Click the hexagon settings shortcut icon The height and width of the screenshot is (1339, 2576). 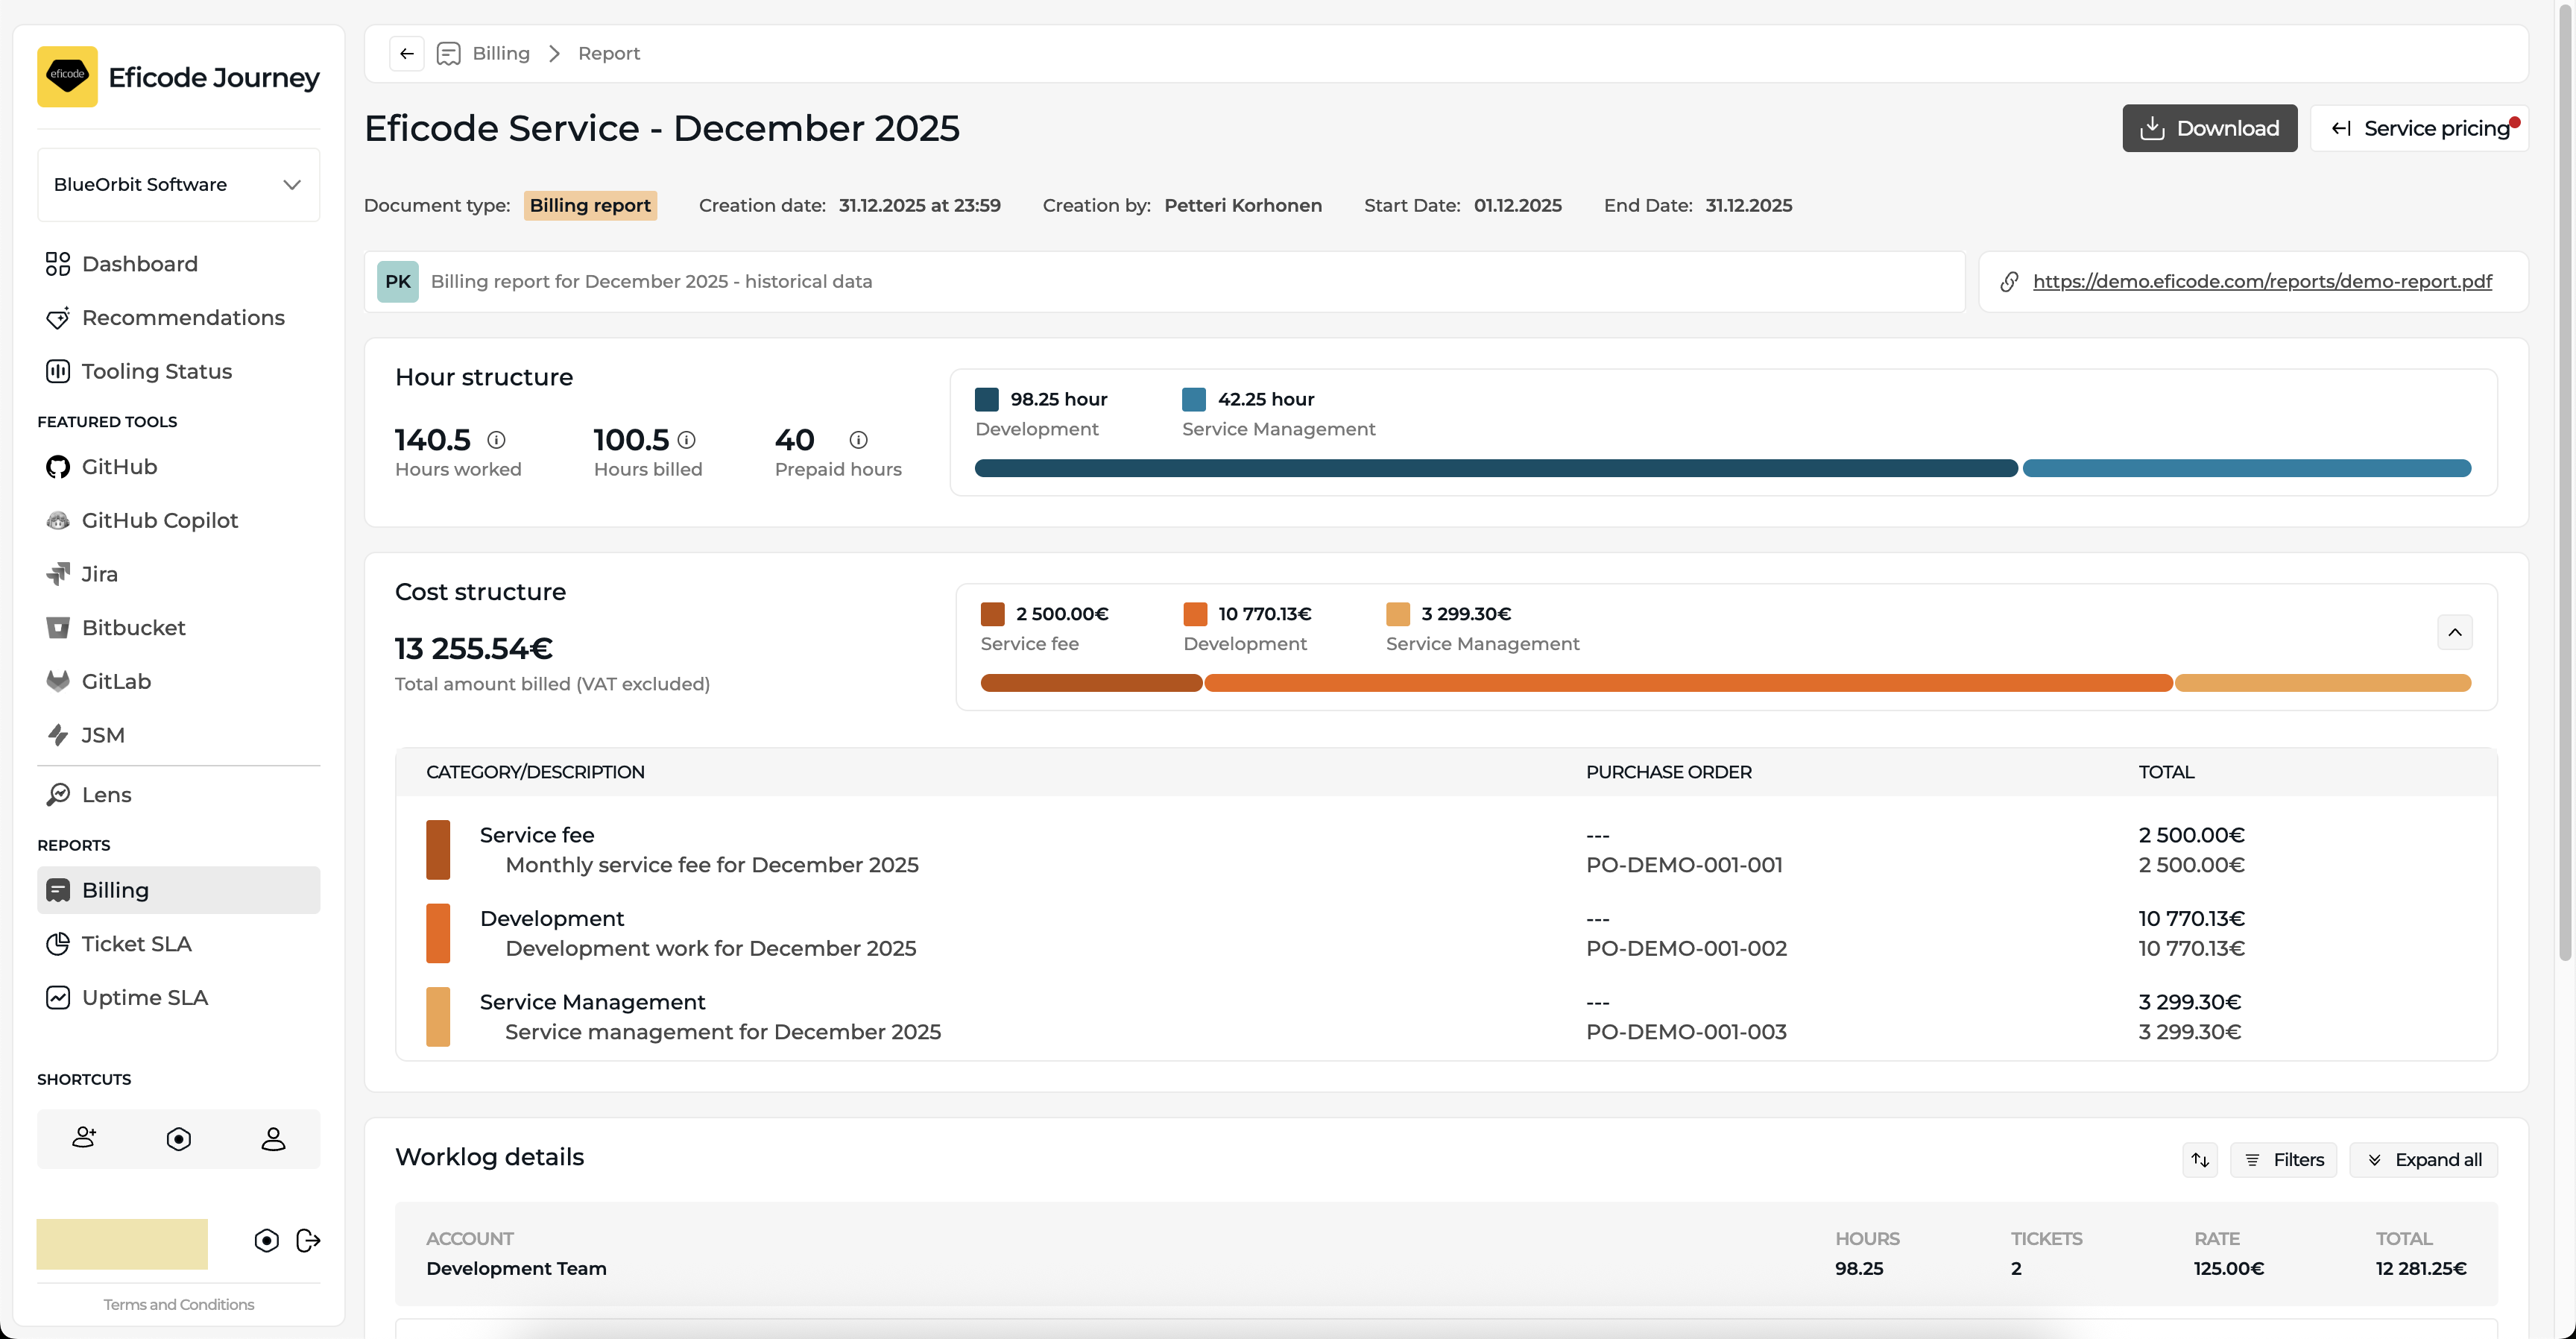(178, 1139)
